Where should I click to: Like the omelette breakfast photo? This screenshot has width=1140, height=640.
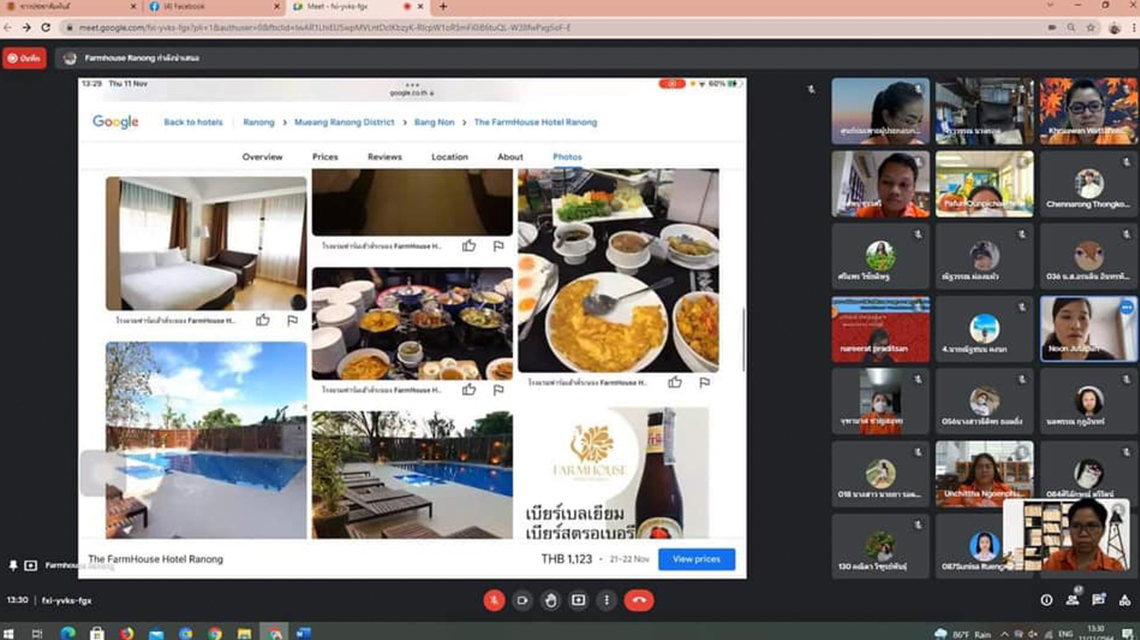click(675, 383)
